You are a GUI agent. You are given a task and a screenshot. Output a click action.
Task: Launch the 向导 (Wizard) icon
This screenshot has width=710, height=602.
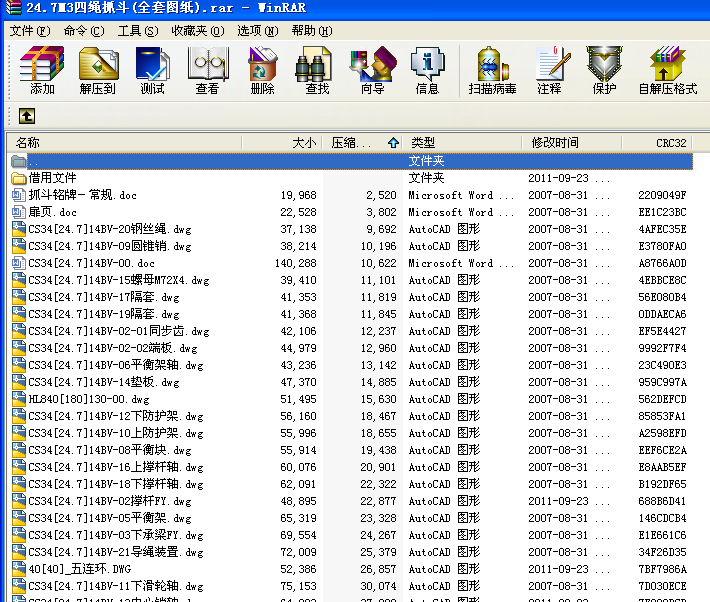coord(372,70)
